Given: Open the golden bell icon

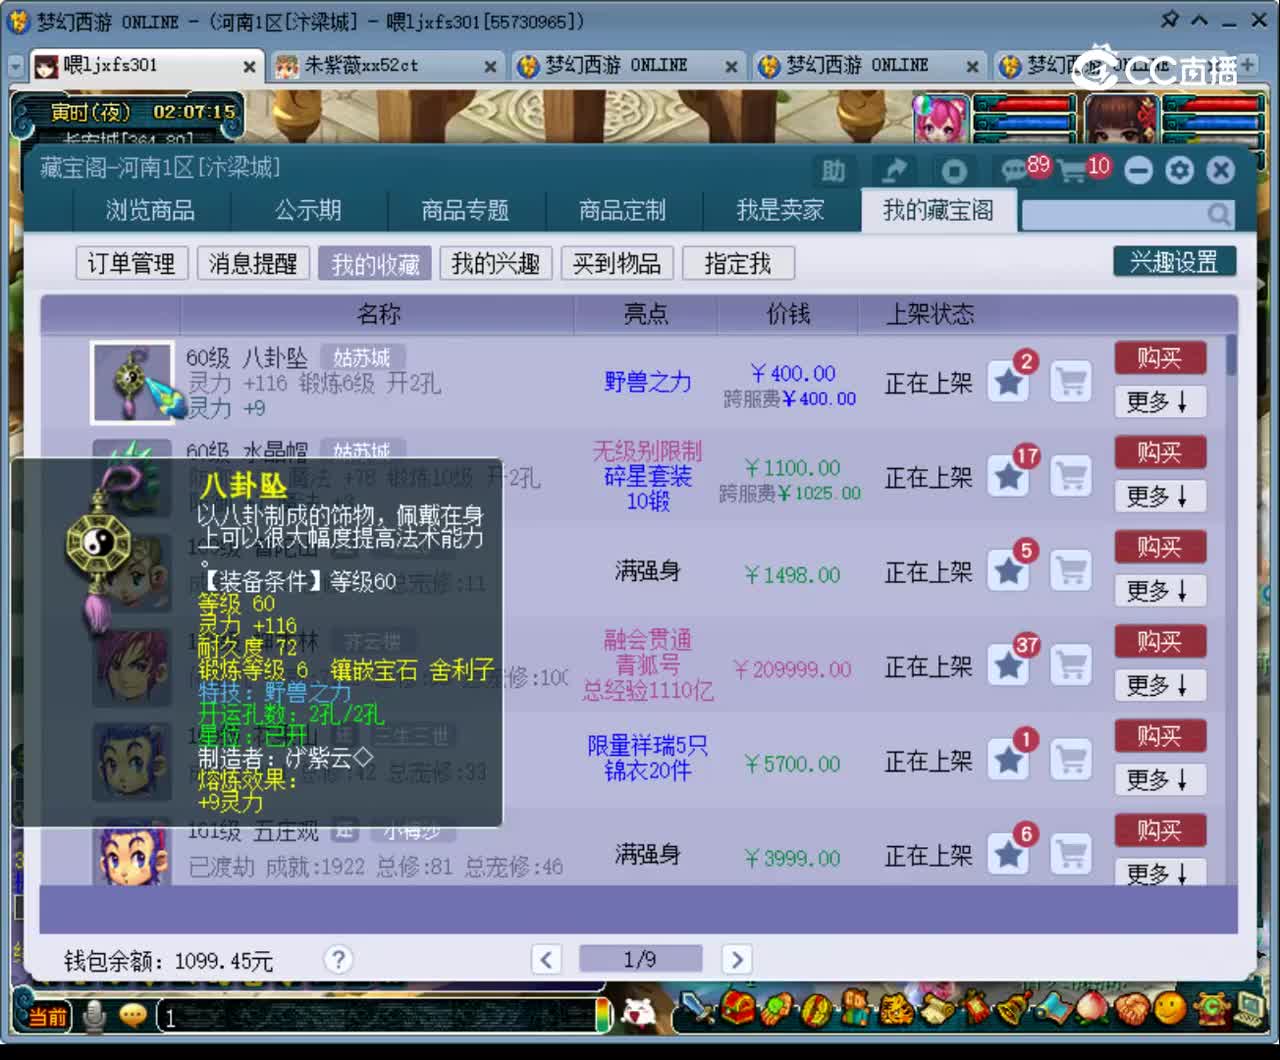Looking at the screenshot, I should pyautogui.click(x=1015, y=1008).
